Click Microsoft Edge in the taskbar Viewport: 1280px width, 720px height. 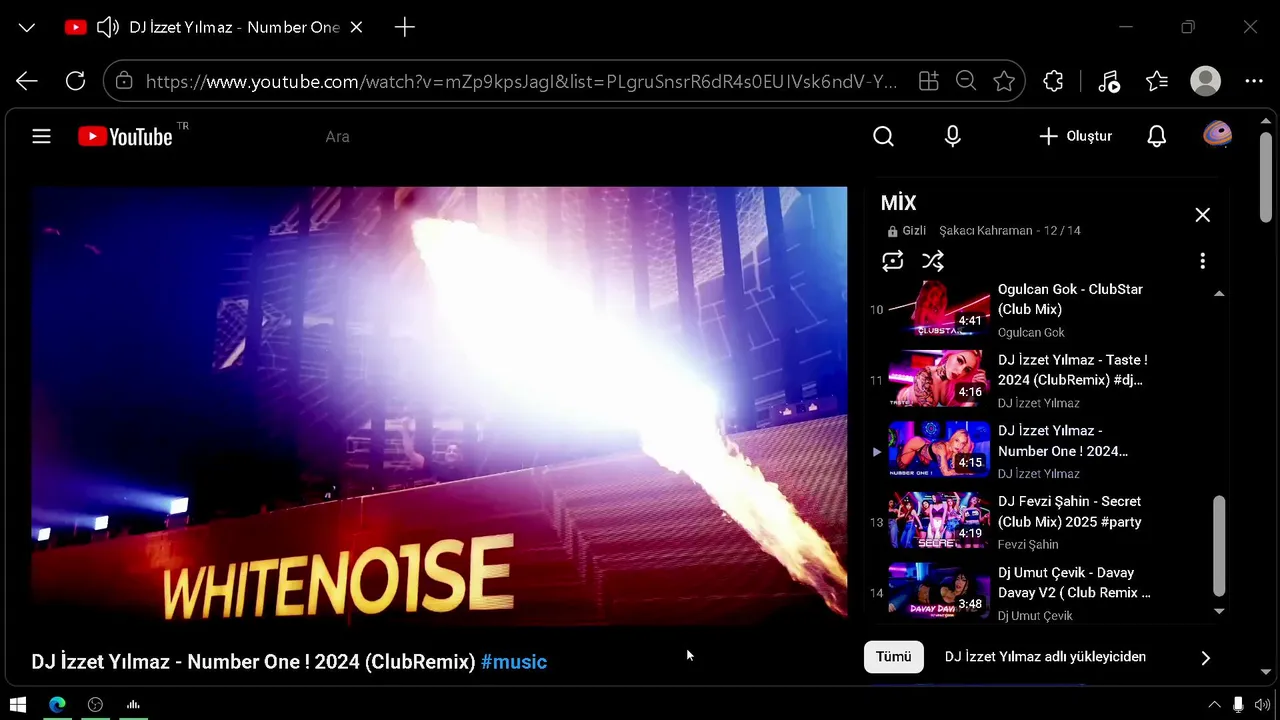pos(57,705)
